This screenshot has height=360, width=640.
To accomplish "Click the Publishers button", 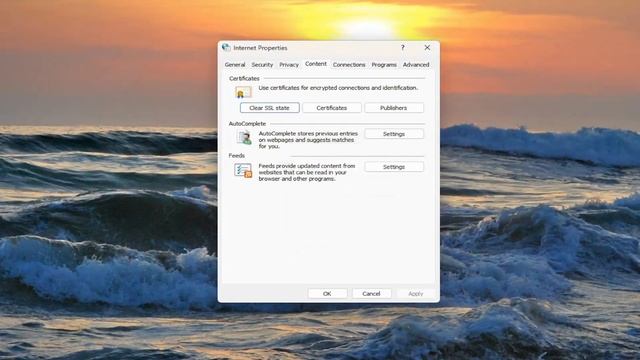I will 394,108.
